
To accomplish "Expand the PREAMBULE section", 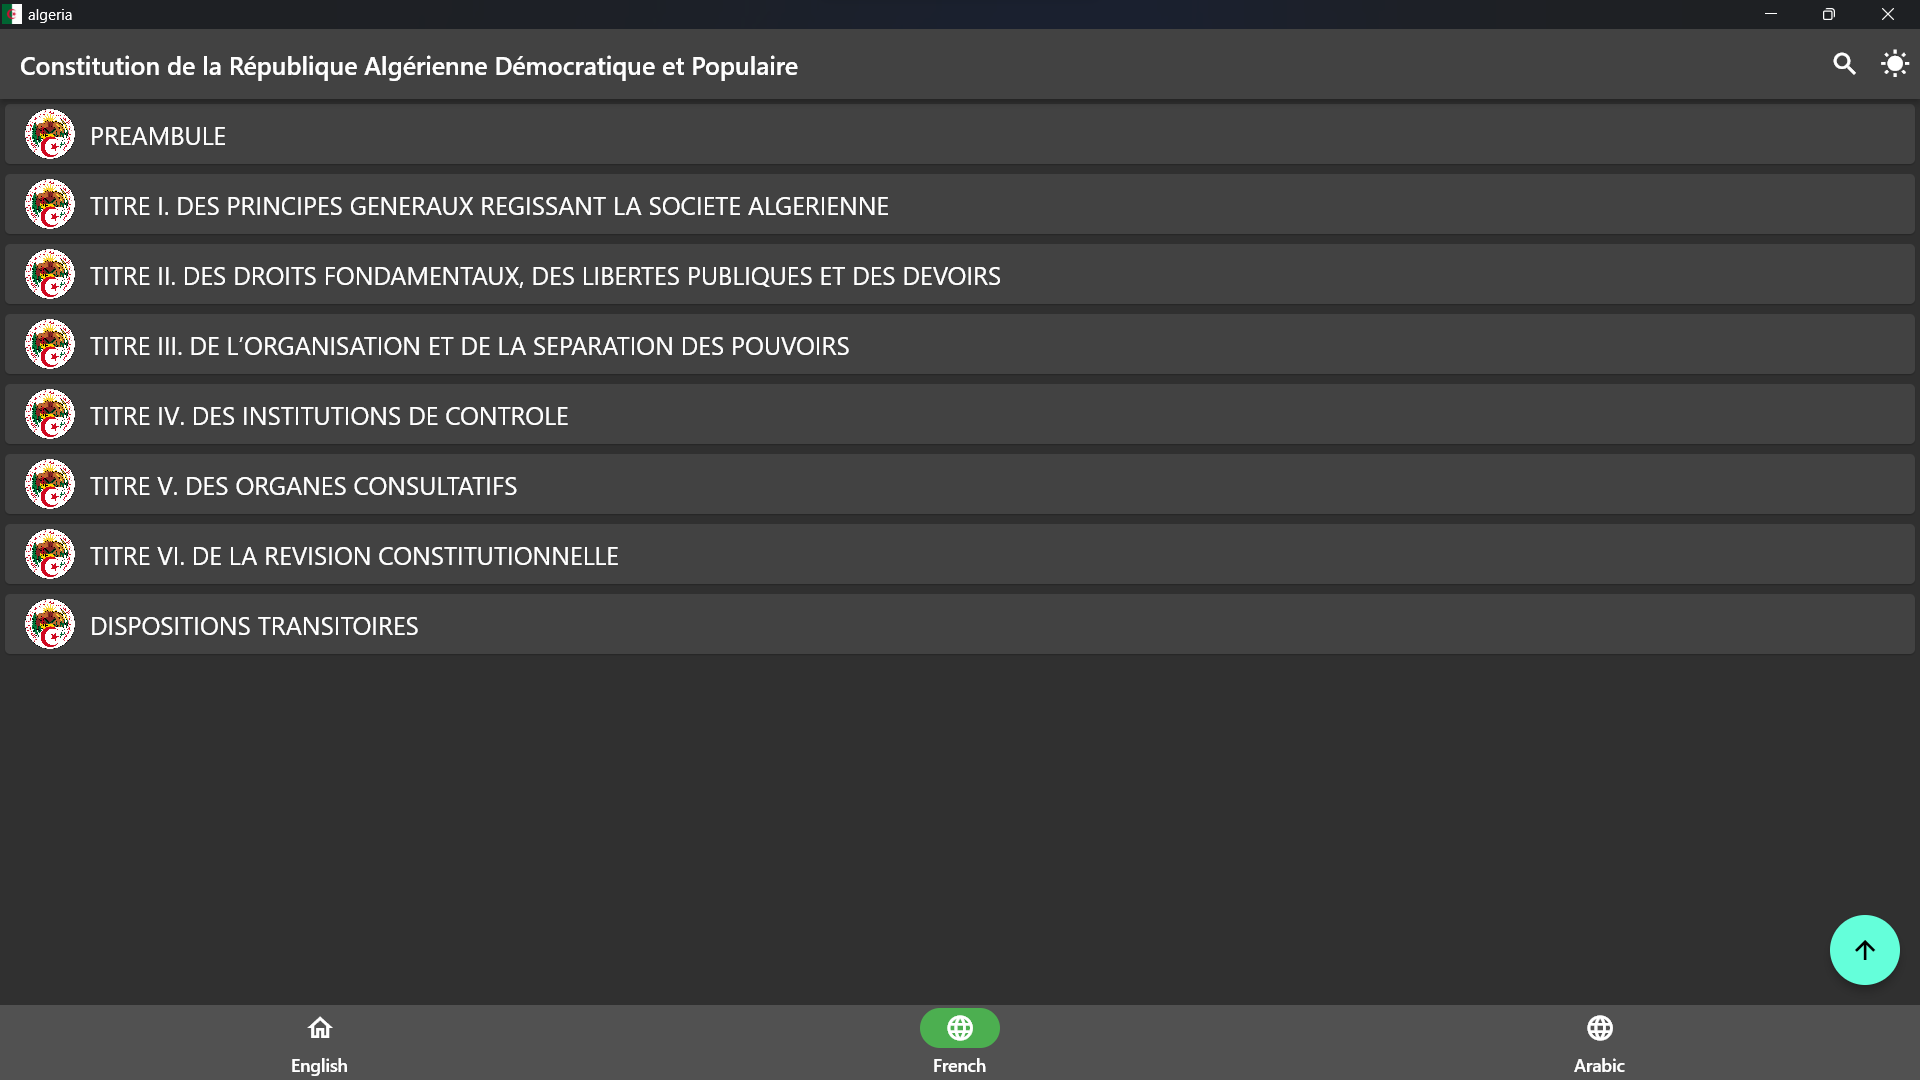I will point(158,136).
